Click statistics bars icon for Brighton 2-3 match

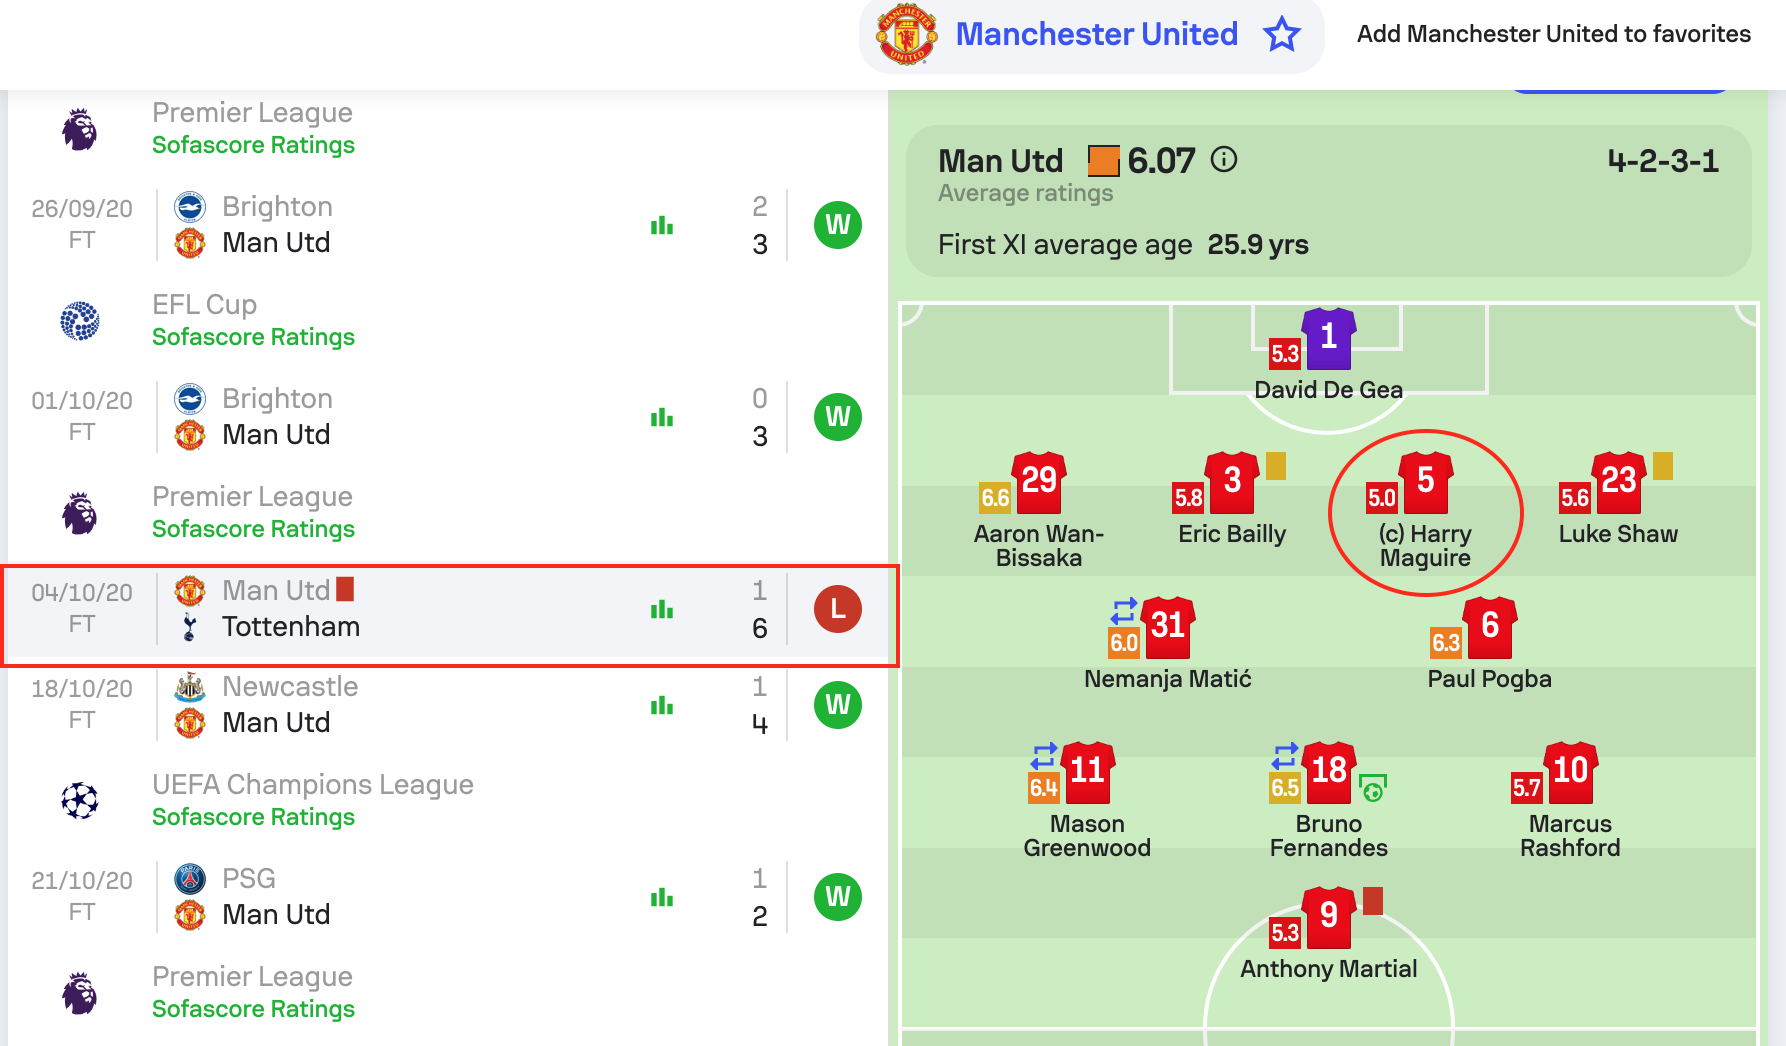click(662, 225)
